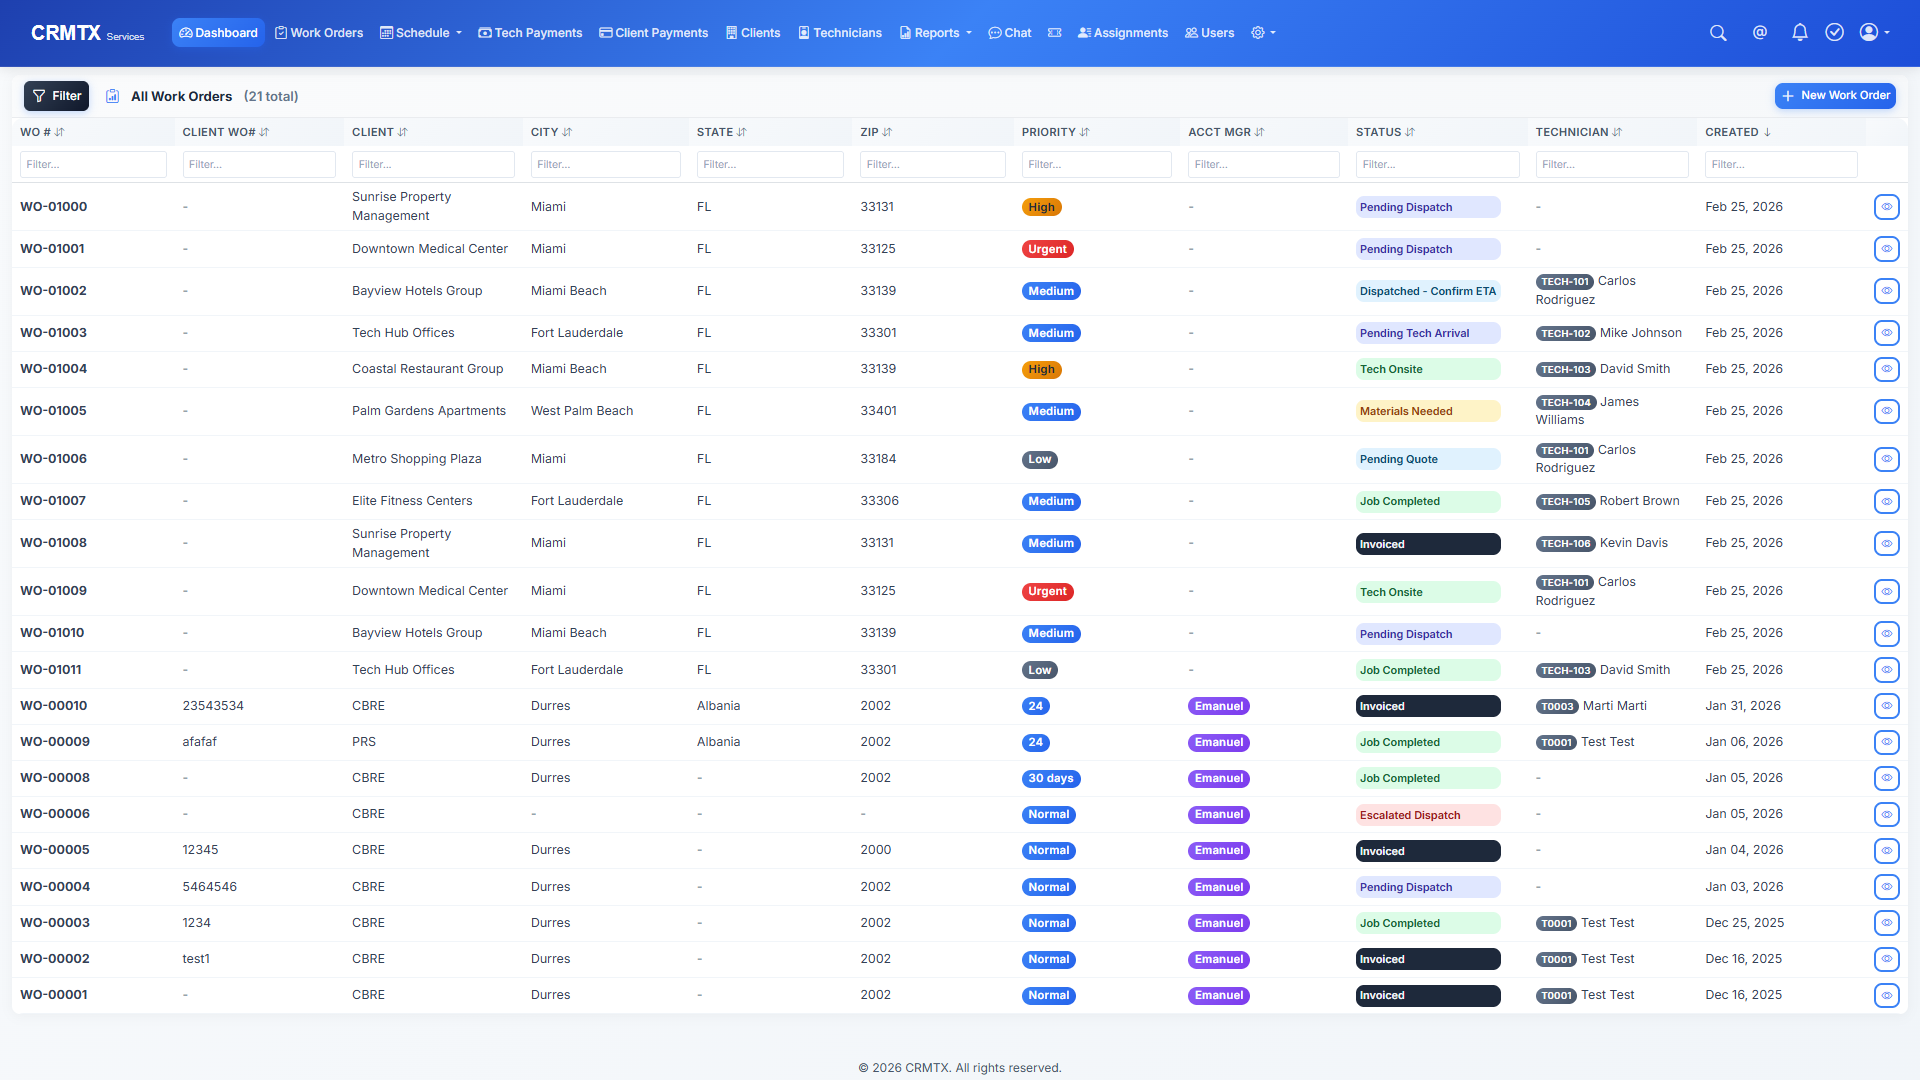Screen dimensions: 1920x1080
Task: Click the copy icon beside All Work Orders
Action: tap(112, 96)
